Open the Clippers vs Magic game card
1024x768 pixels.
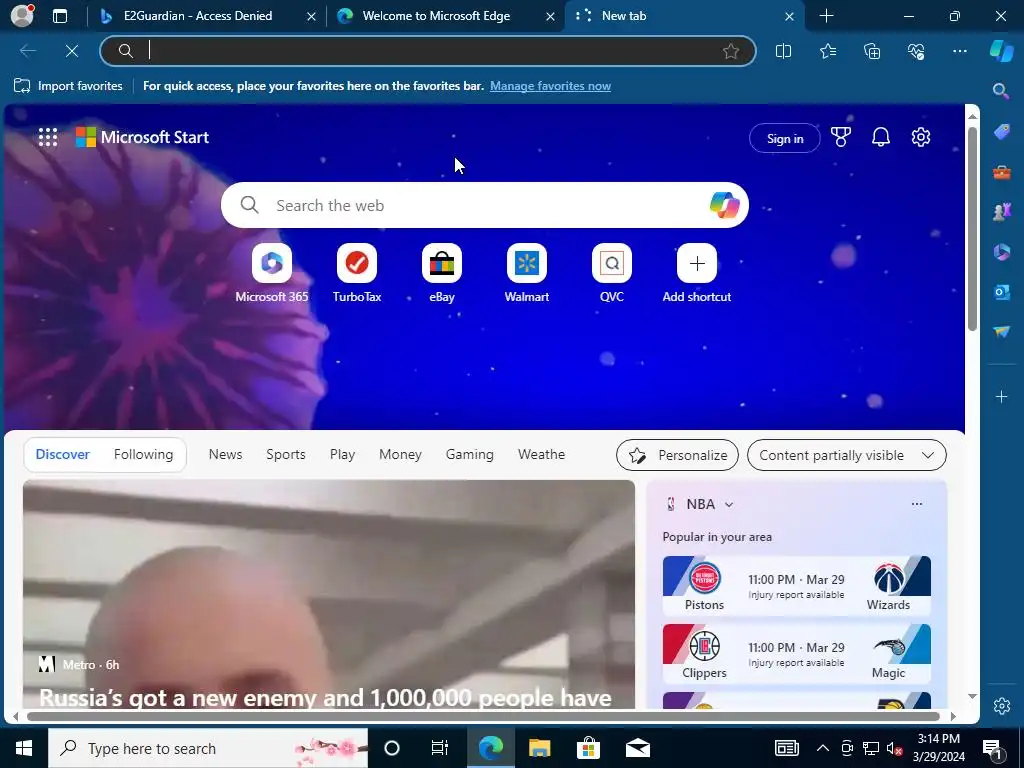pos(796,654)
